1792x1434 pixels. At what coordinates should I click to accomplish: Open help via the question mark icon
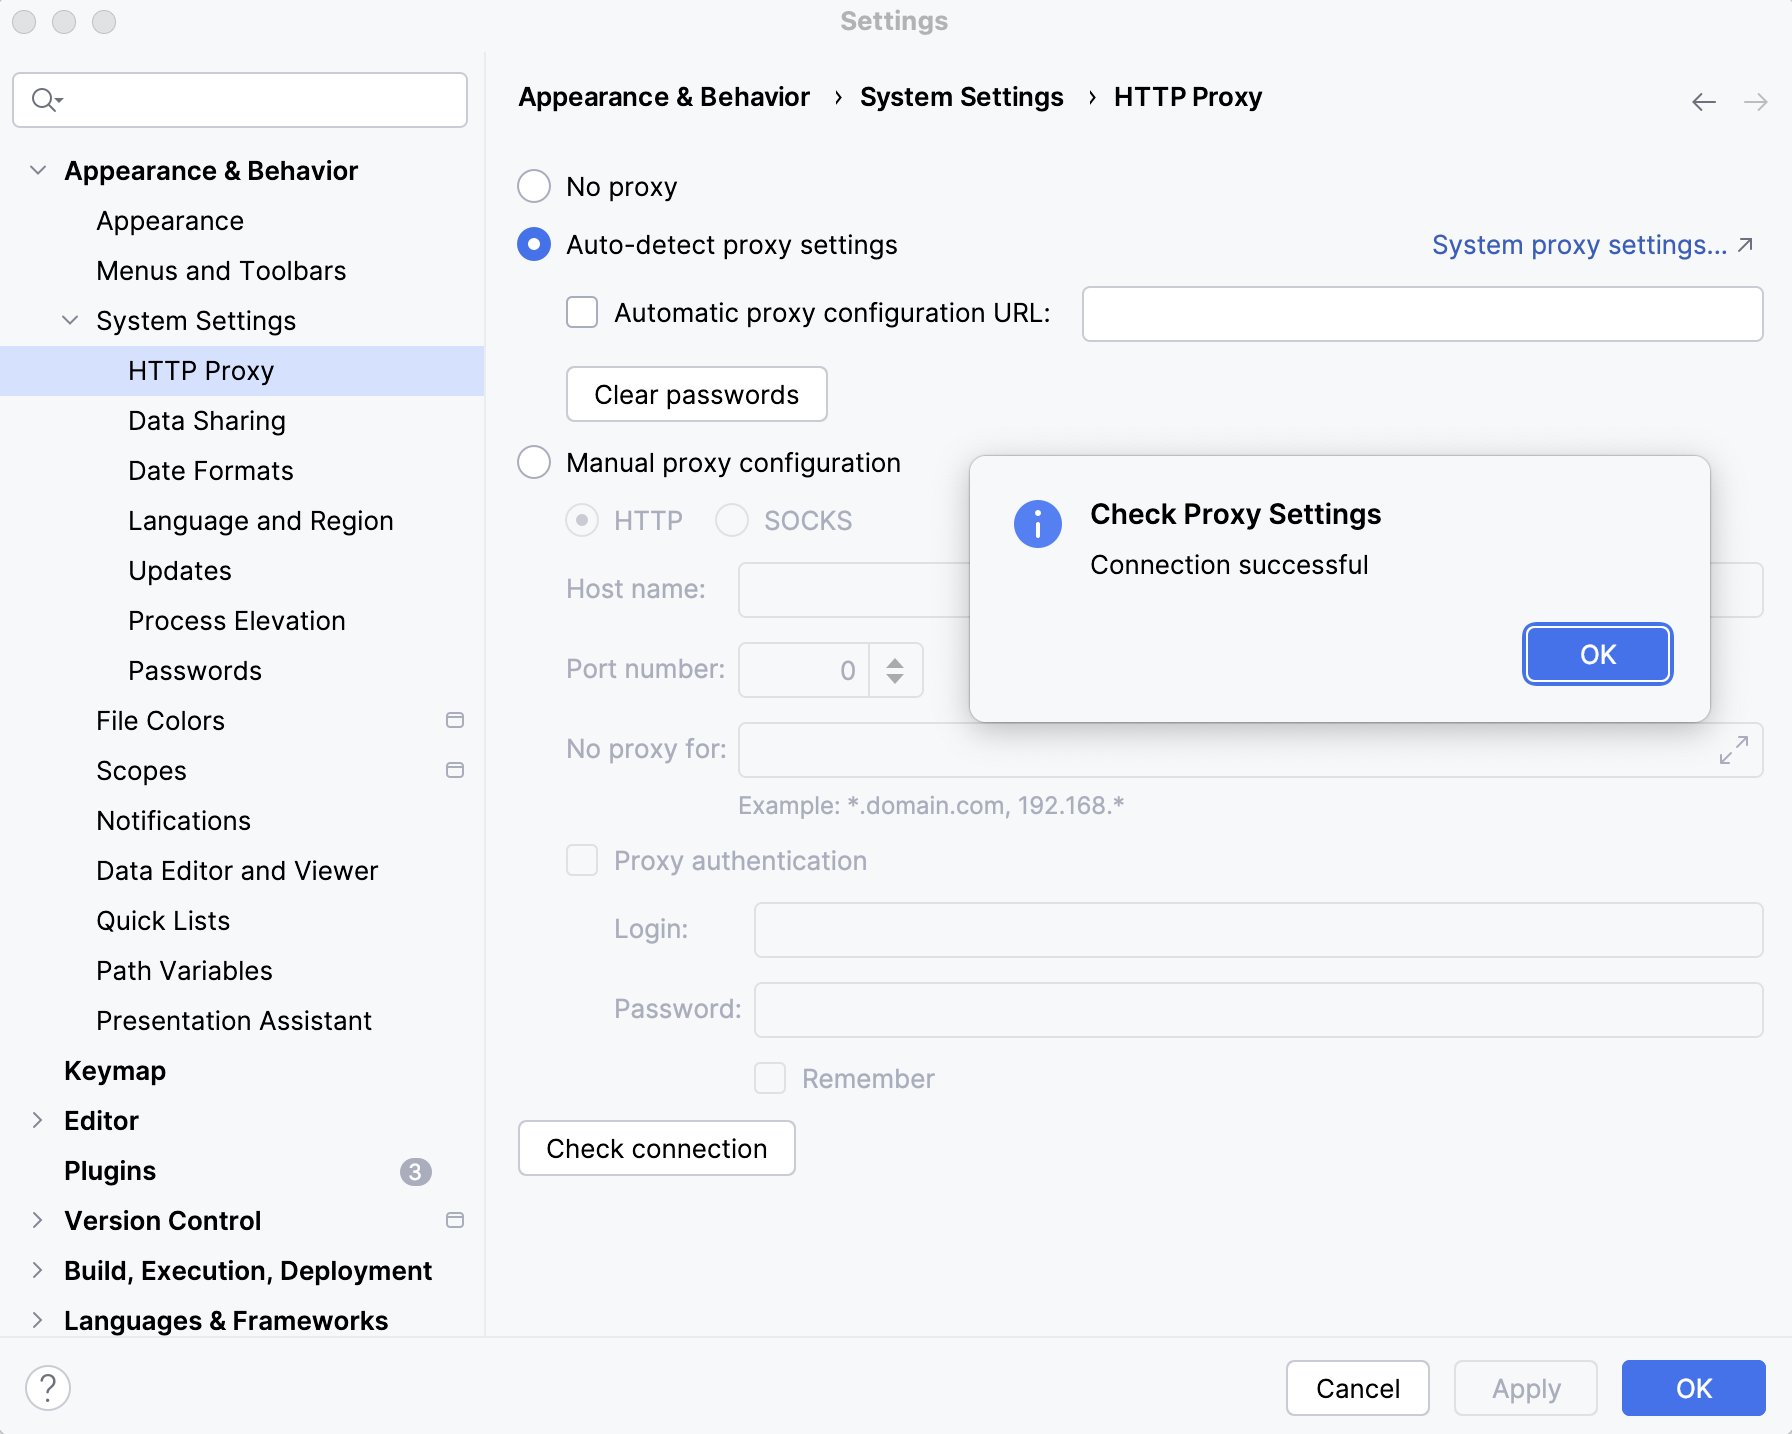pos(48,1388)
